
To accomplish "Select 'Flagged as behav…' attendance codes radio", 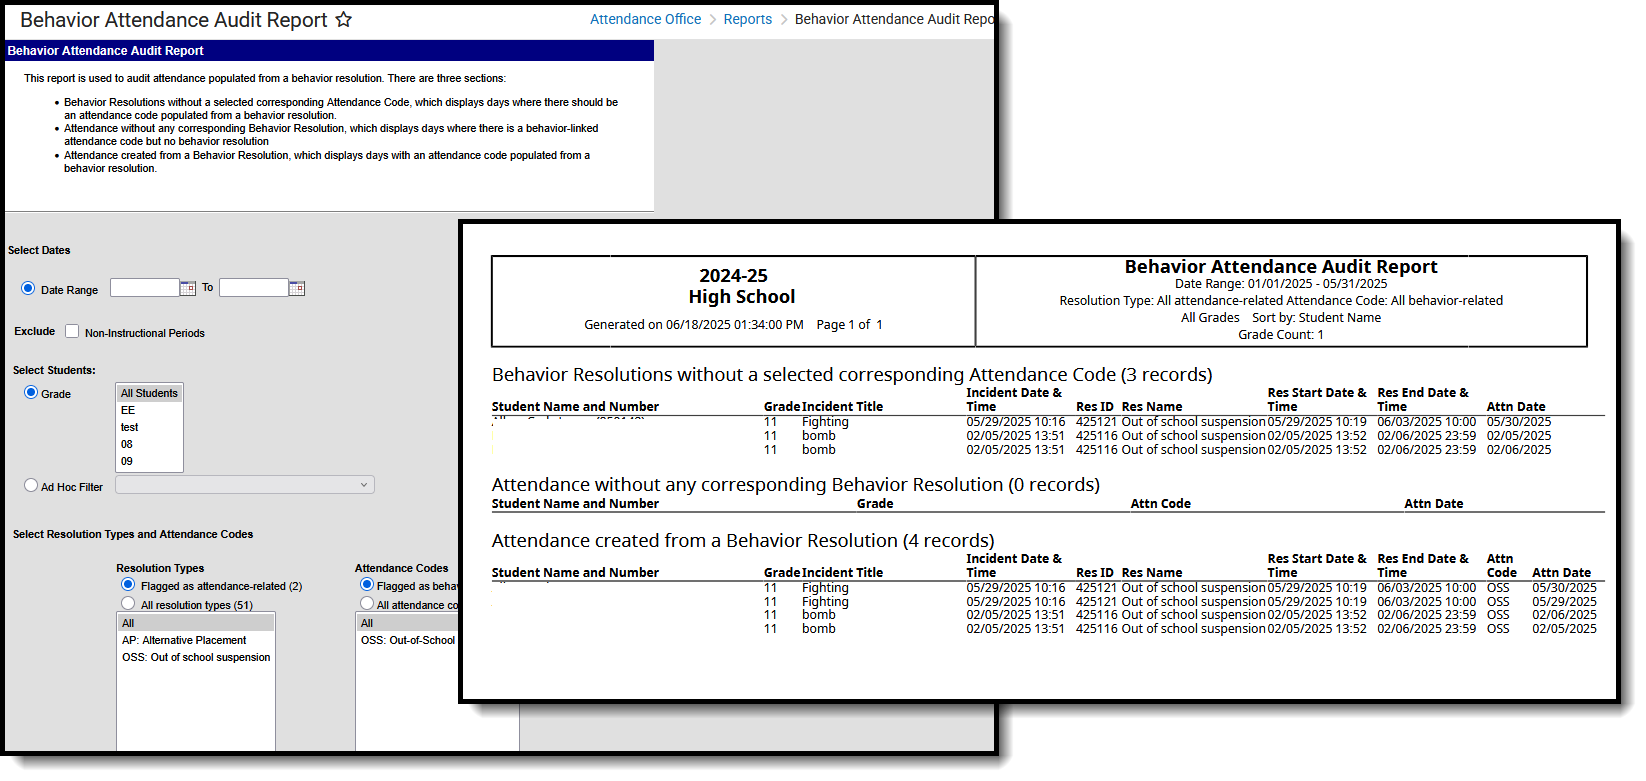I will coord(367,584).
